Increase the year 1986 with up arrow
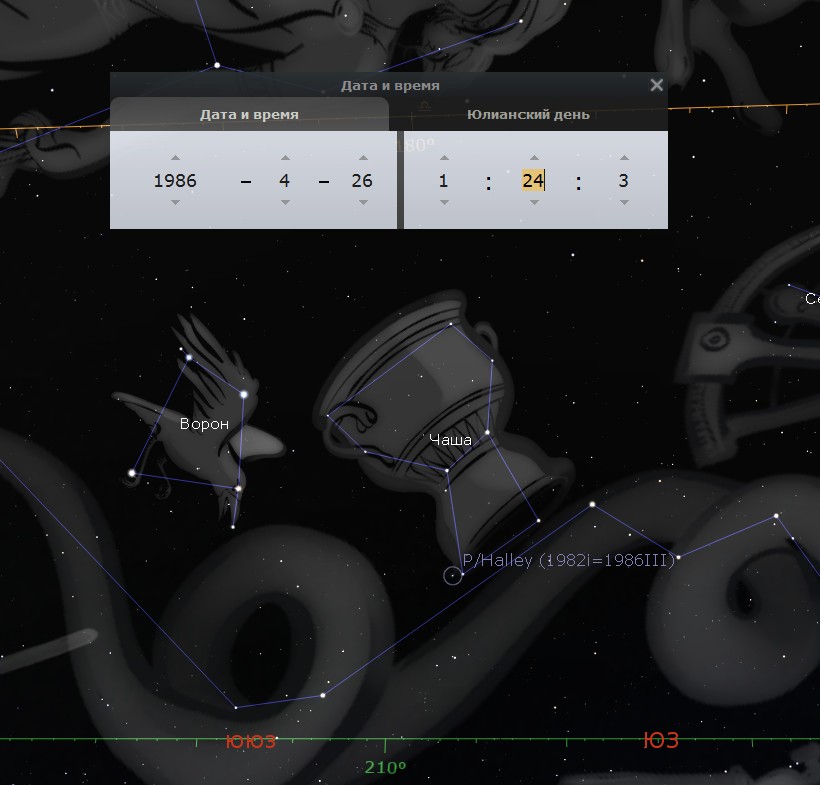Image resolution: width=820 pixels, height=785 pixels. pos(175,157)
